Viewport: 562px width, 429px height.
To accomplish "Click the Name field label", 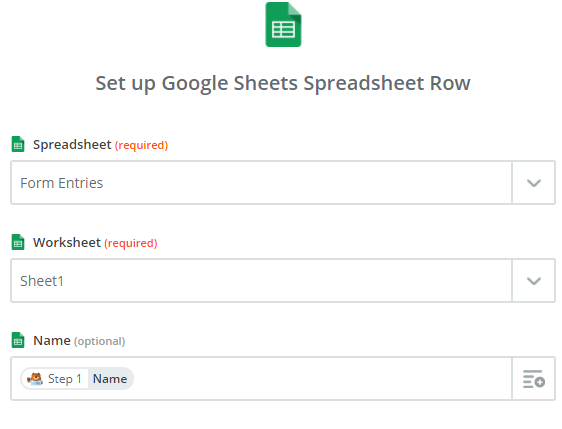I will point(52,340).
